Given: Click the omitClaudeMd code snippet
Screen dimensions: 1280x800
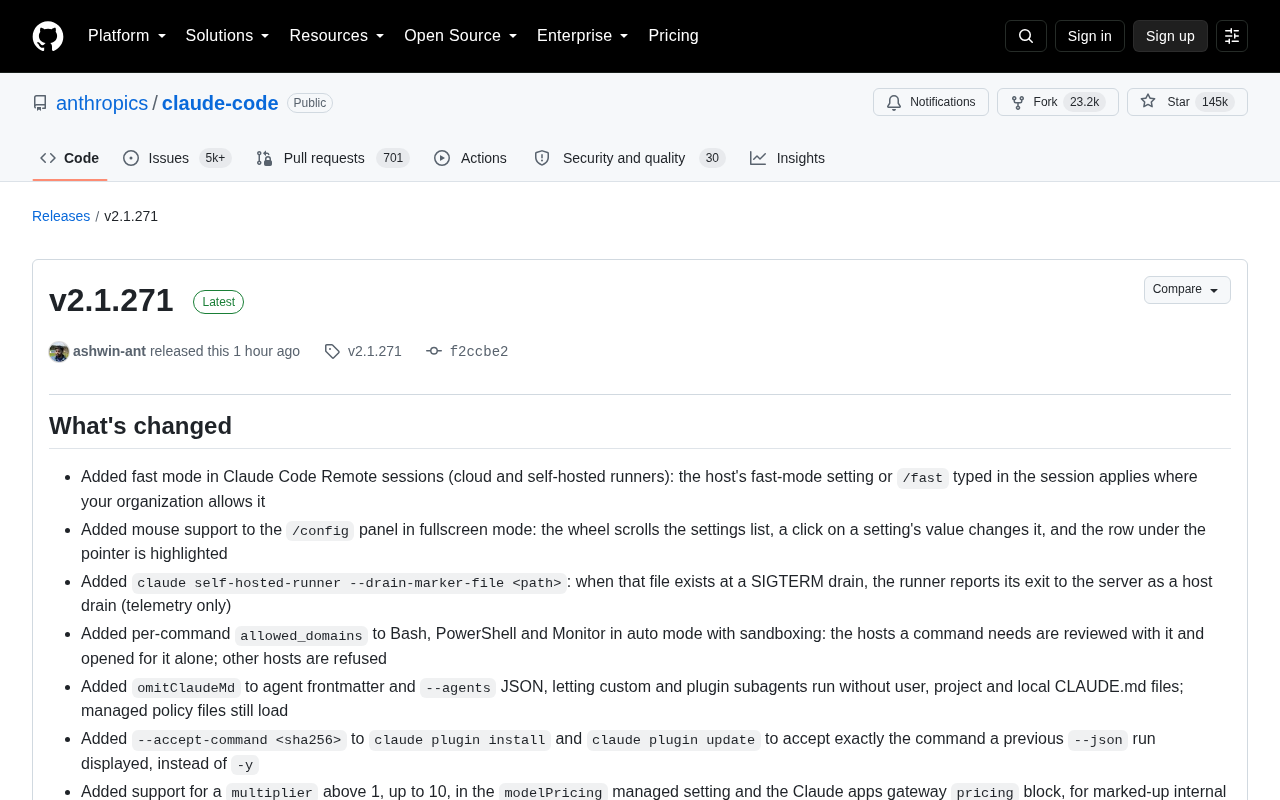Looking at the screenshot, I should pos(187,688).
